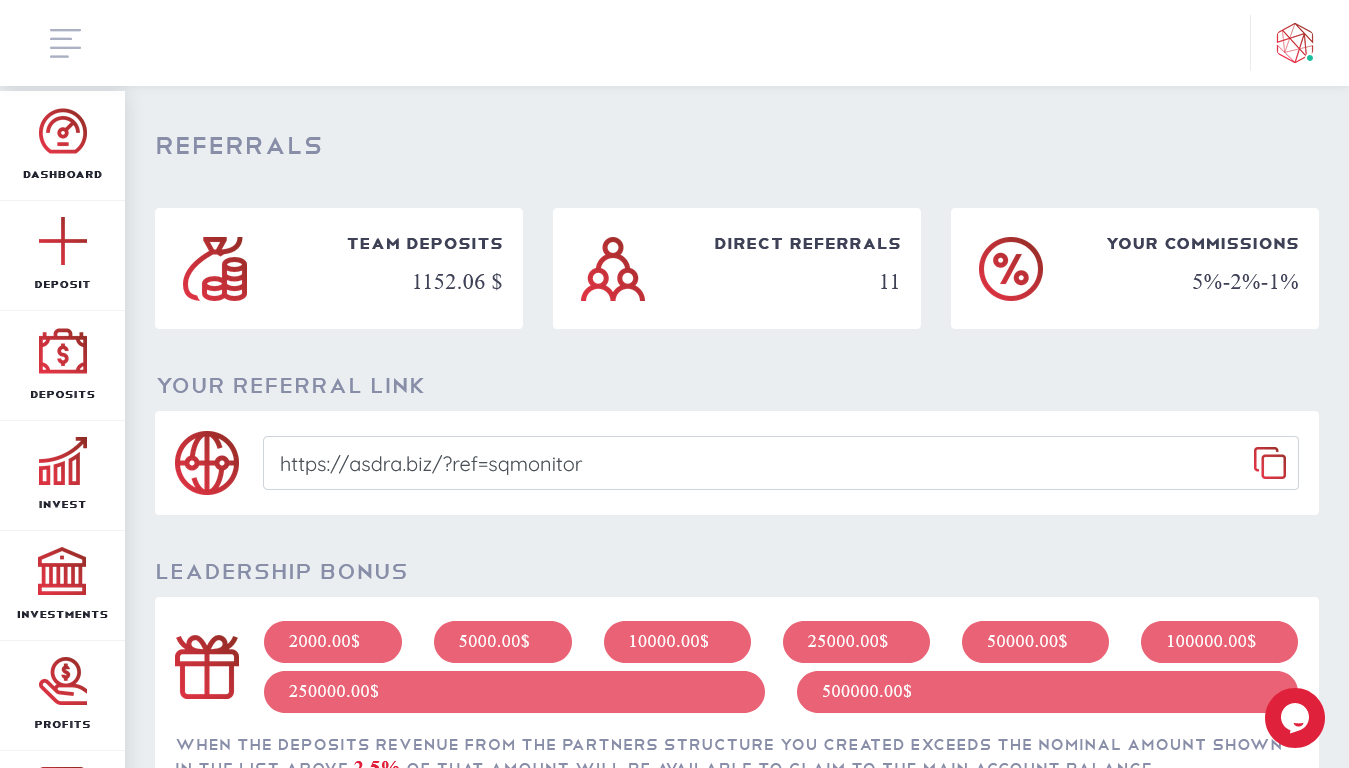
Task: Select the 5000.00$ leadership bonus pill
Action: (503, 642)
